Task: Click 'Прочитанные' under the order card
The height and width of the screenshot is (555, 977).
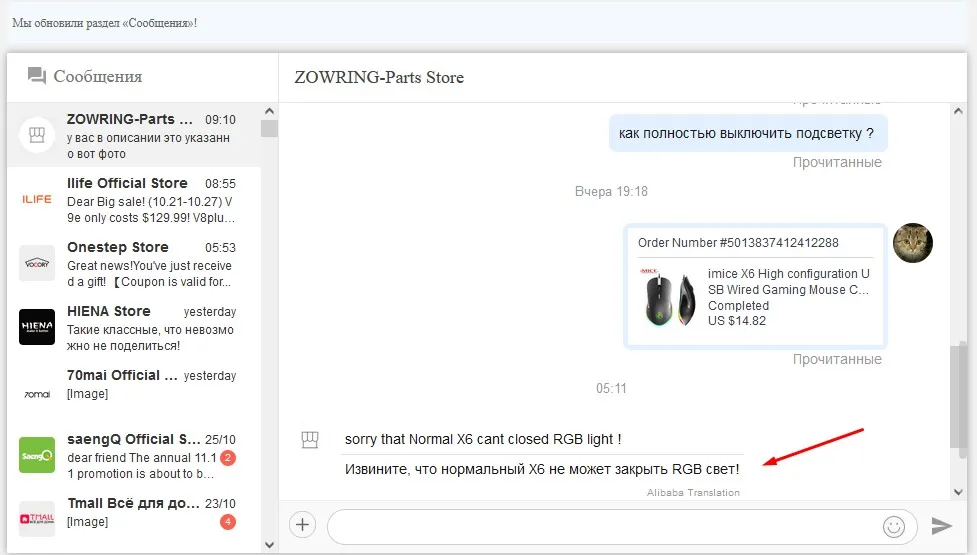Action: [837, 359]
